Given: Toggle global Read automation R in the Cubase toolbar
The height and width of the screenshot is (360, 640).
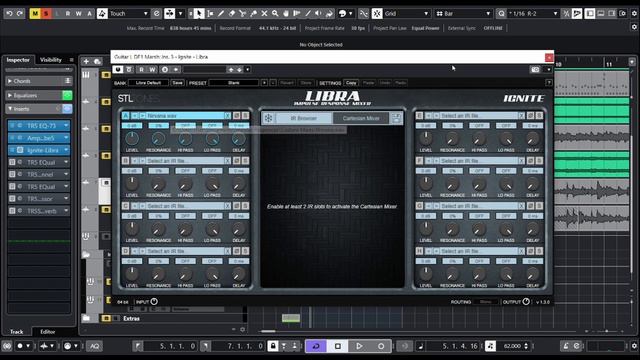Looking at the screenshot, I should pyautogui.click(x=68, y=13).
